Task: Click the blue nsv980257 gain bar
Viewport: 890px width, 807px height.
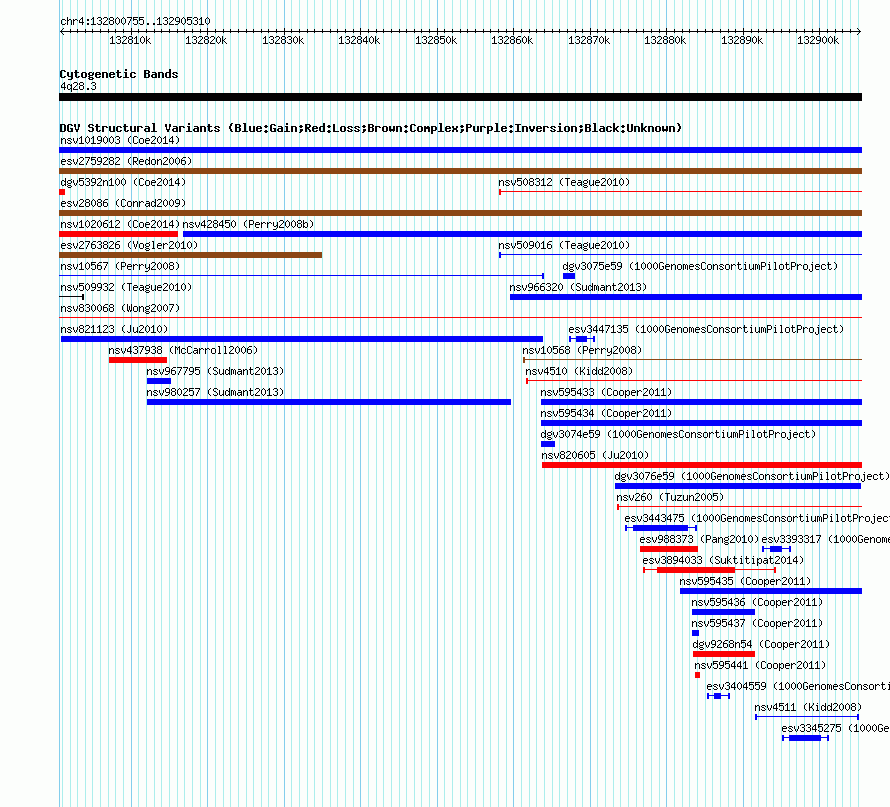Action: pos(329,402)
